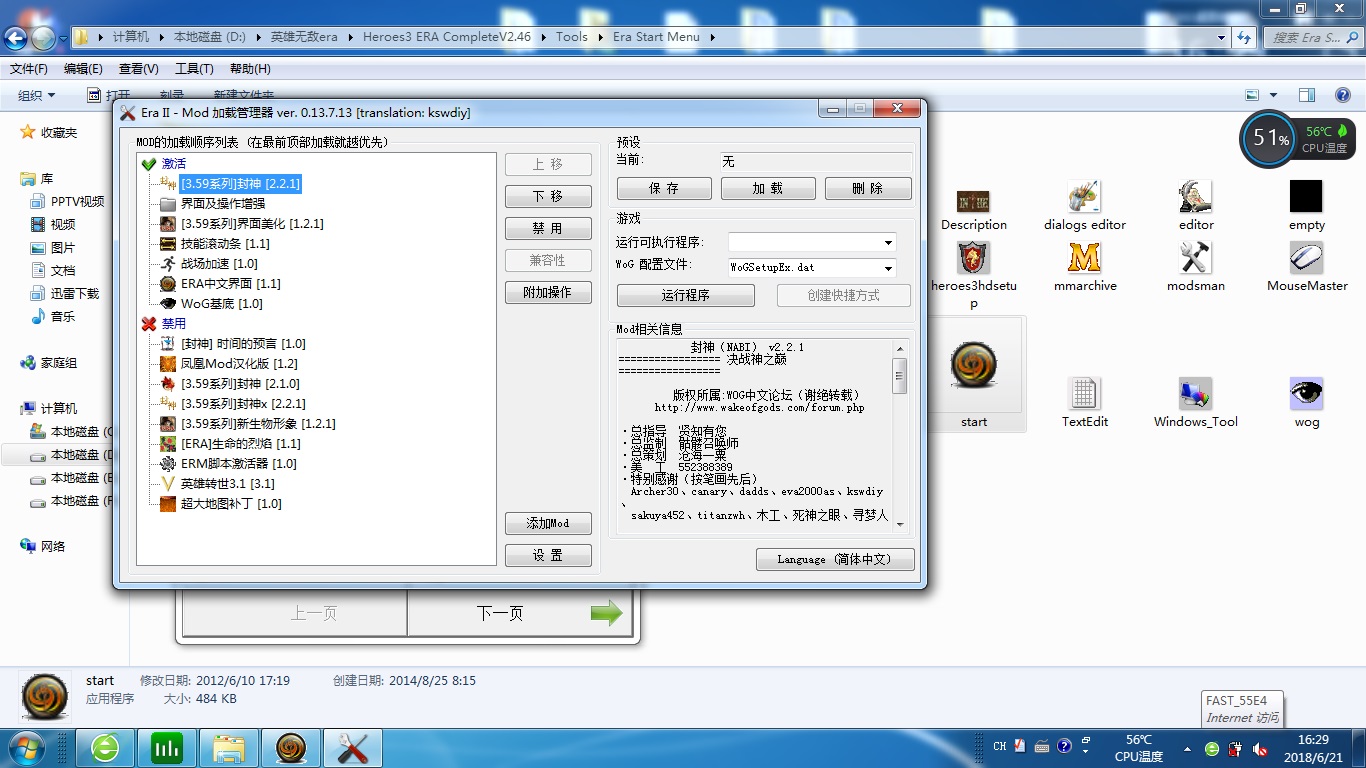Open address bar history dropdown
This screenshot has height=768, width=1366.
1222,37
